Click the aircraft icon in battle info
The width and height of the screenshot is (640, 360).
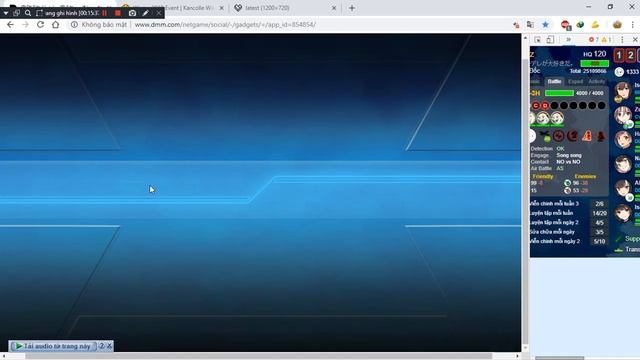click(x=545, y=136)
